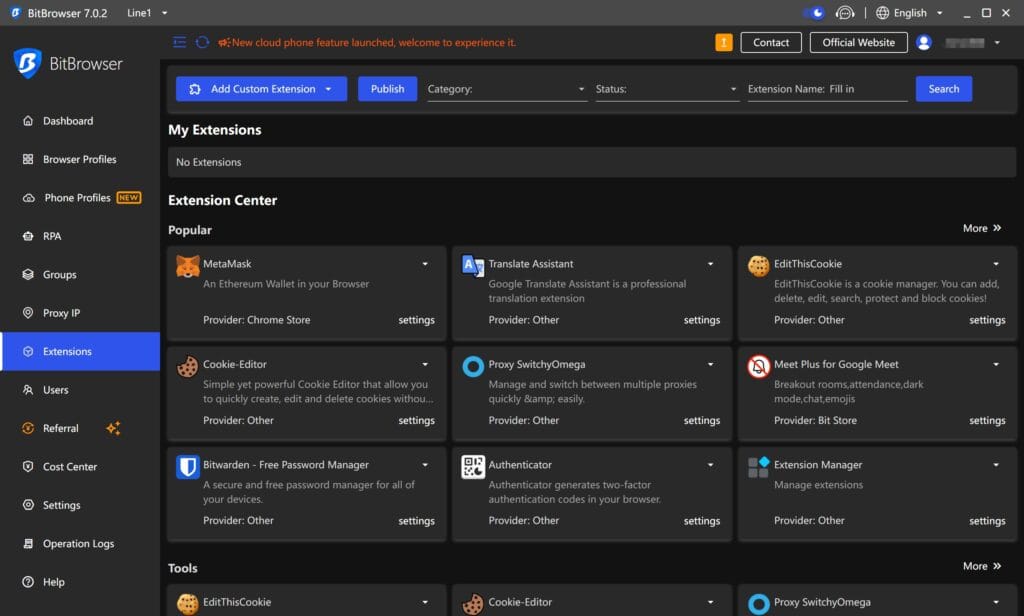Expand the Authenticator card dropdown arrow
Screen dimensions: 1024x616
pos(711,464)
